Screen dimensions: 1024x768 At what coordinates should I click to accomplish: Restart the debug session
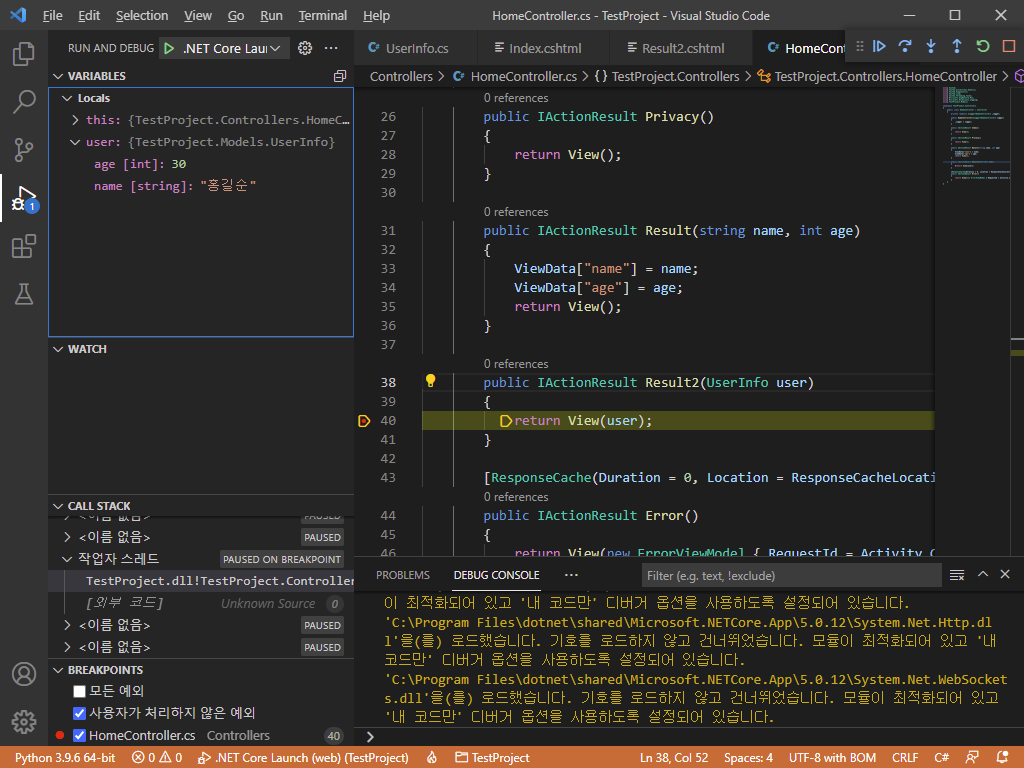pyautogui.click(x=983, y=46)
